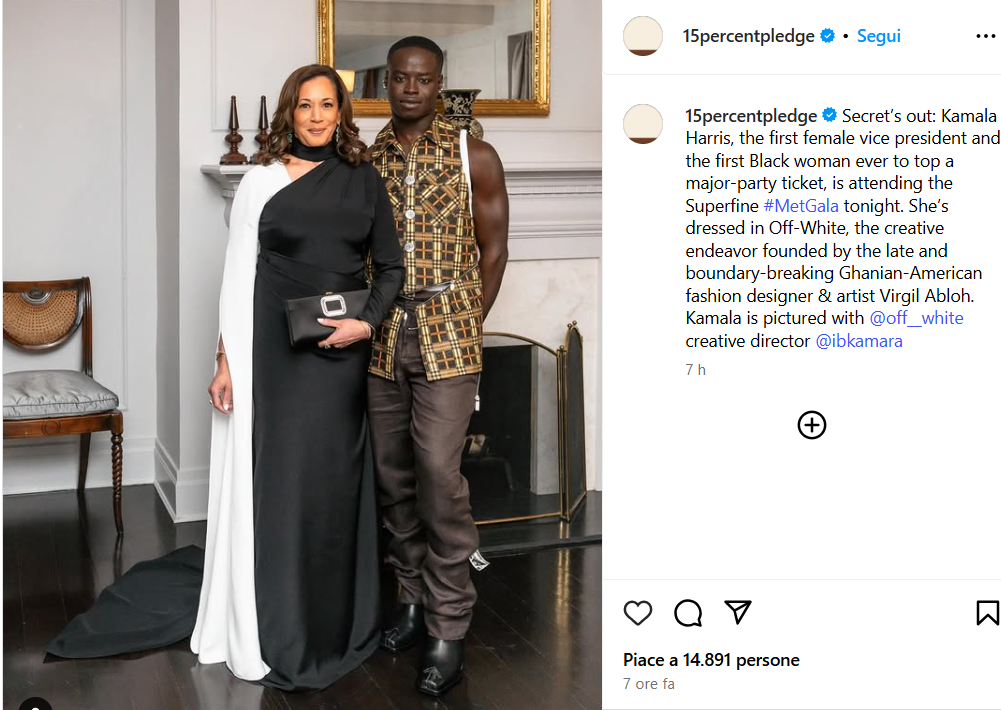Click the Segui follow button
The image size is (1001, 710).
pyautogui.click(x=878, y=36)
